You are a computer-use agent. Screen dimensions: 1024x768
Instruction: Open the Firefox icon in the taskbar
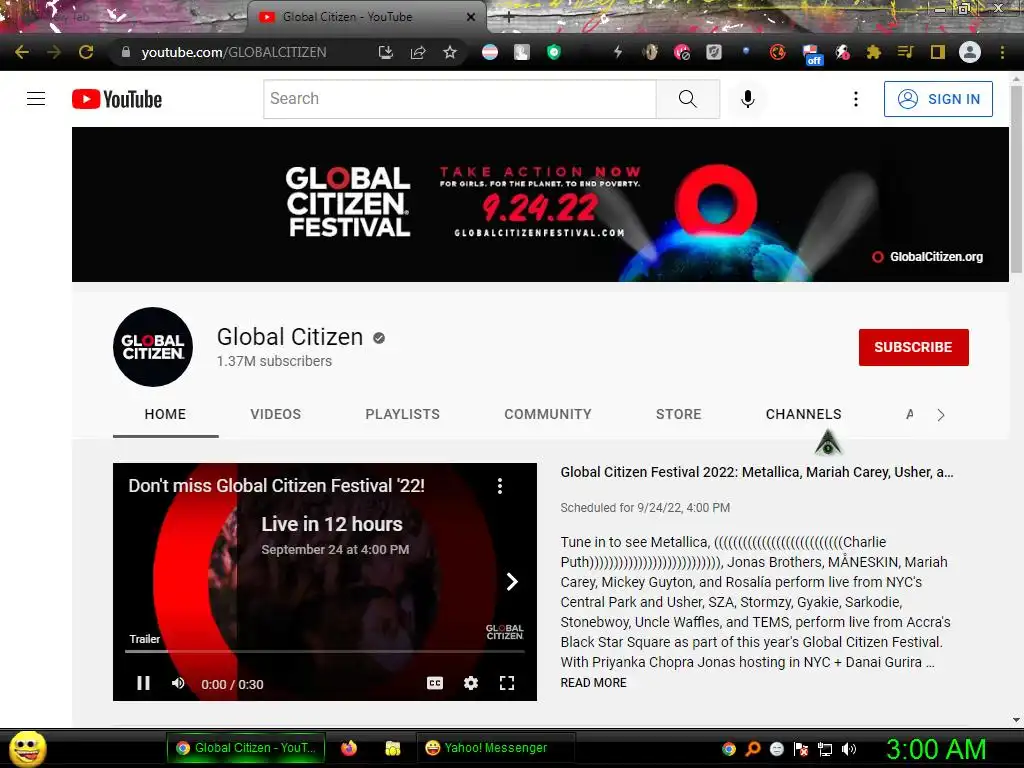(349, 748)
